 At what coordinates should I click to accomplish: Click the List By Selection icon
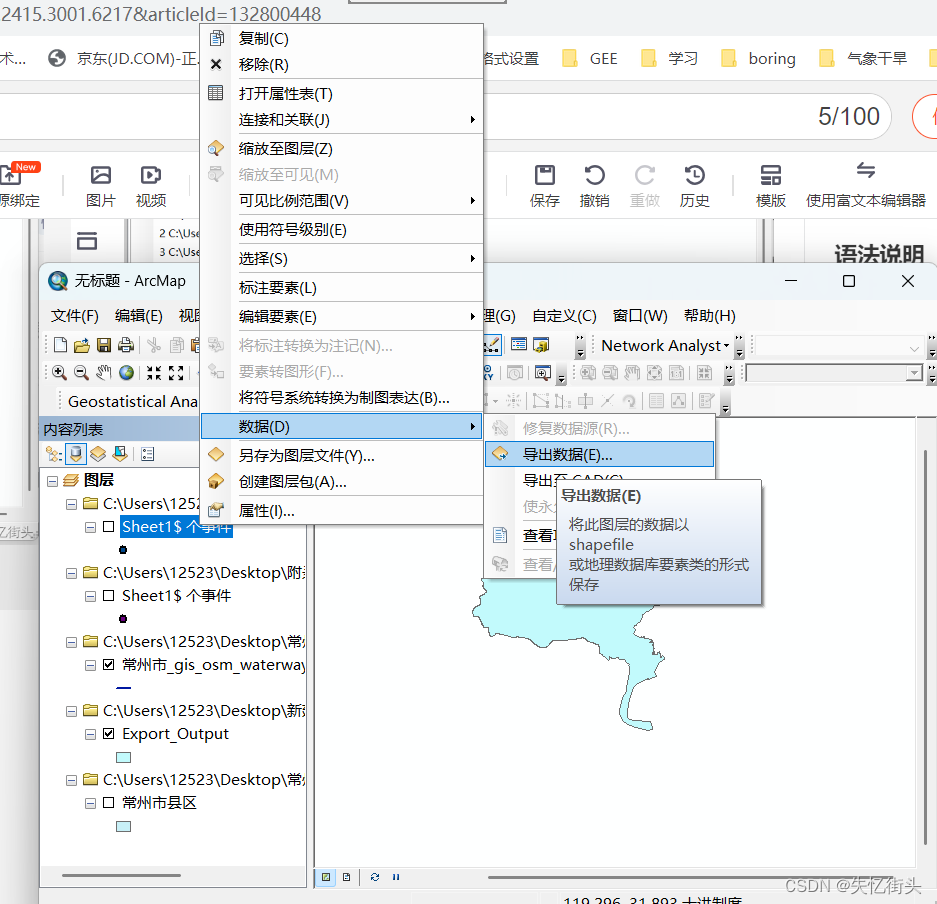[120, 453]
